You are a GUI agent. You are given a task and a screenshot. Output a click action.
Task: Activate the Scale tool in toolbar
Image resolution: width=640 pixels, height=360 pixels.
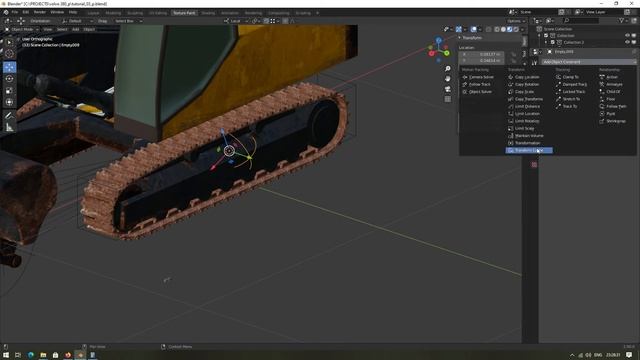point(9,91)
